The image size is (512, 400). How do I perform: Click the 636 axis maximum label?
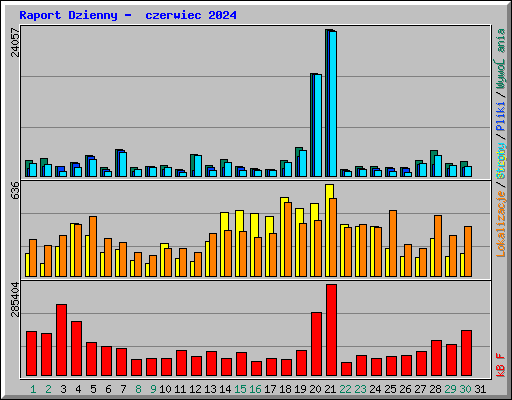pyautogui.click(x=15, y=190)
